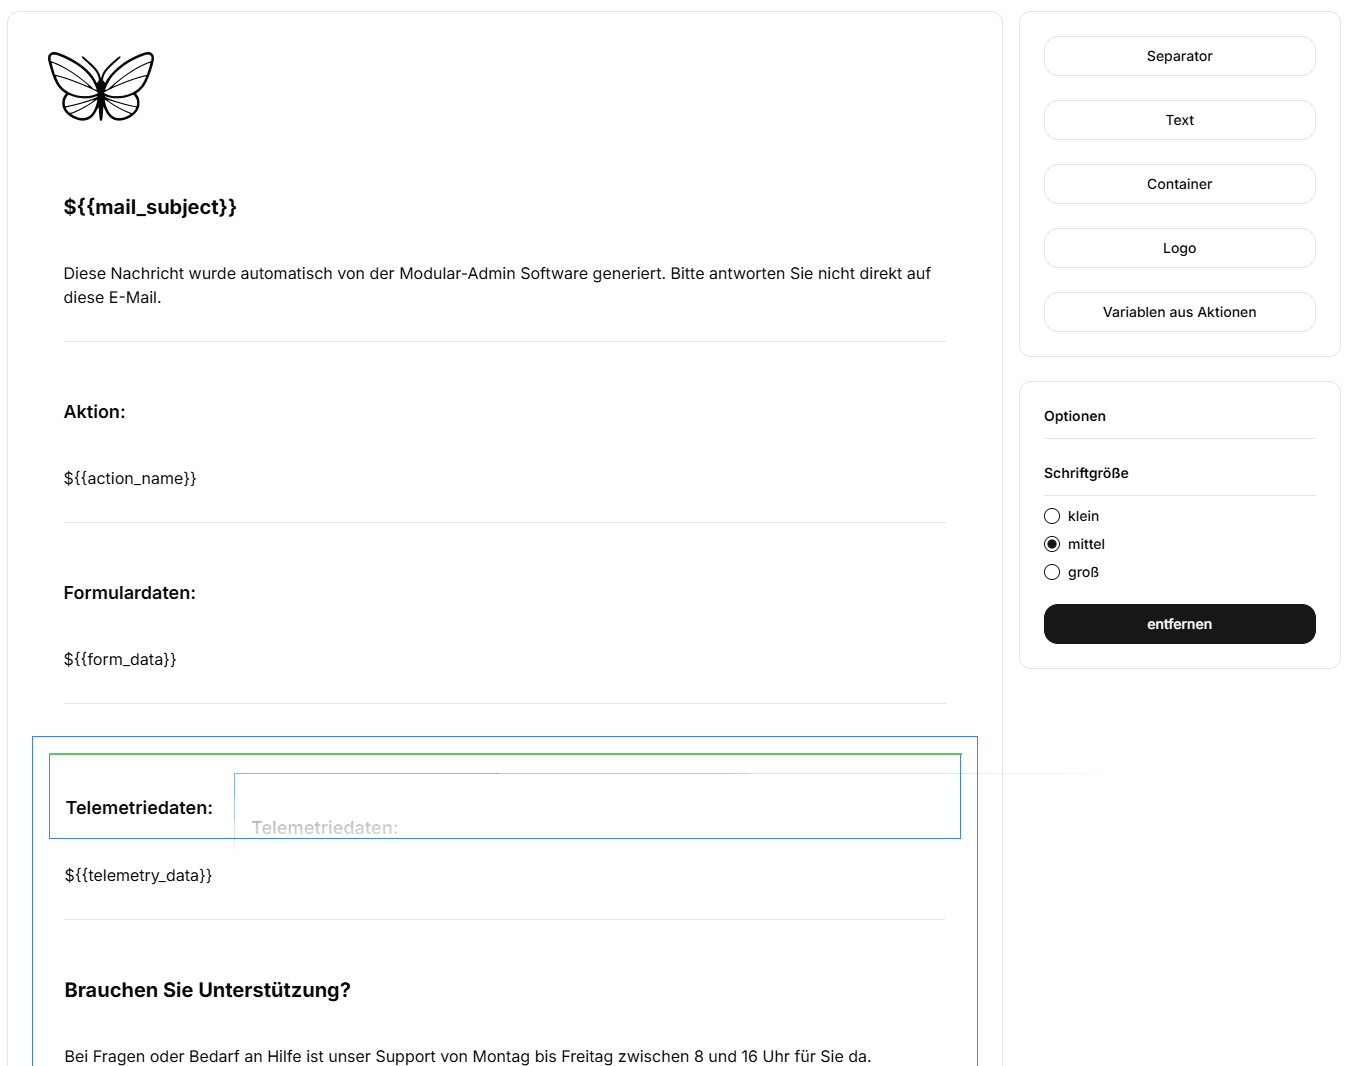The height and width of the screenshot is (1066, 1348).
Task: Select the Formulardaten: heading
Action: (x=130, y=593)
